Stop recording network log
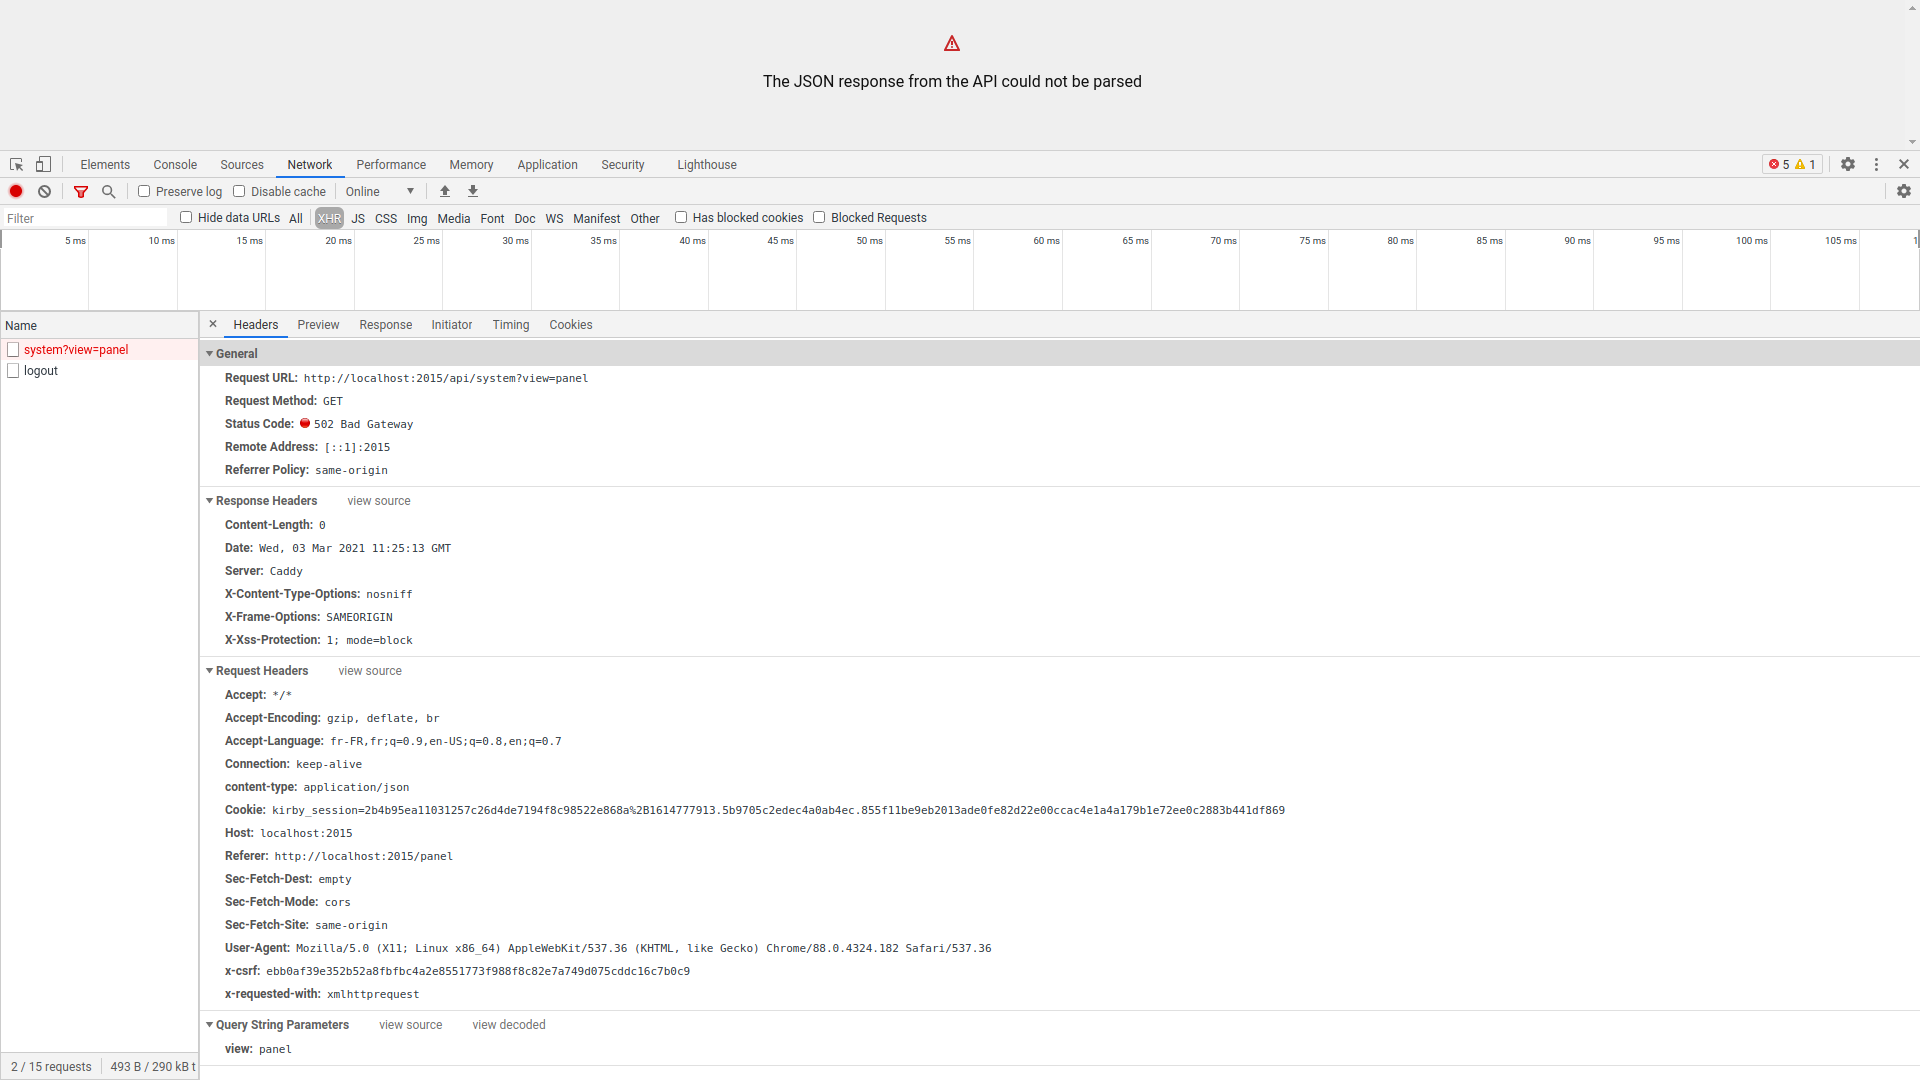1920x1080 pixels. (x=16, y=192)
